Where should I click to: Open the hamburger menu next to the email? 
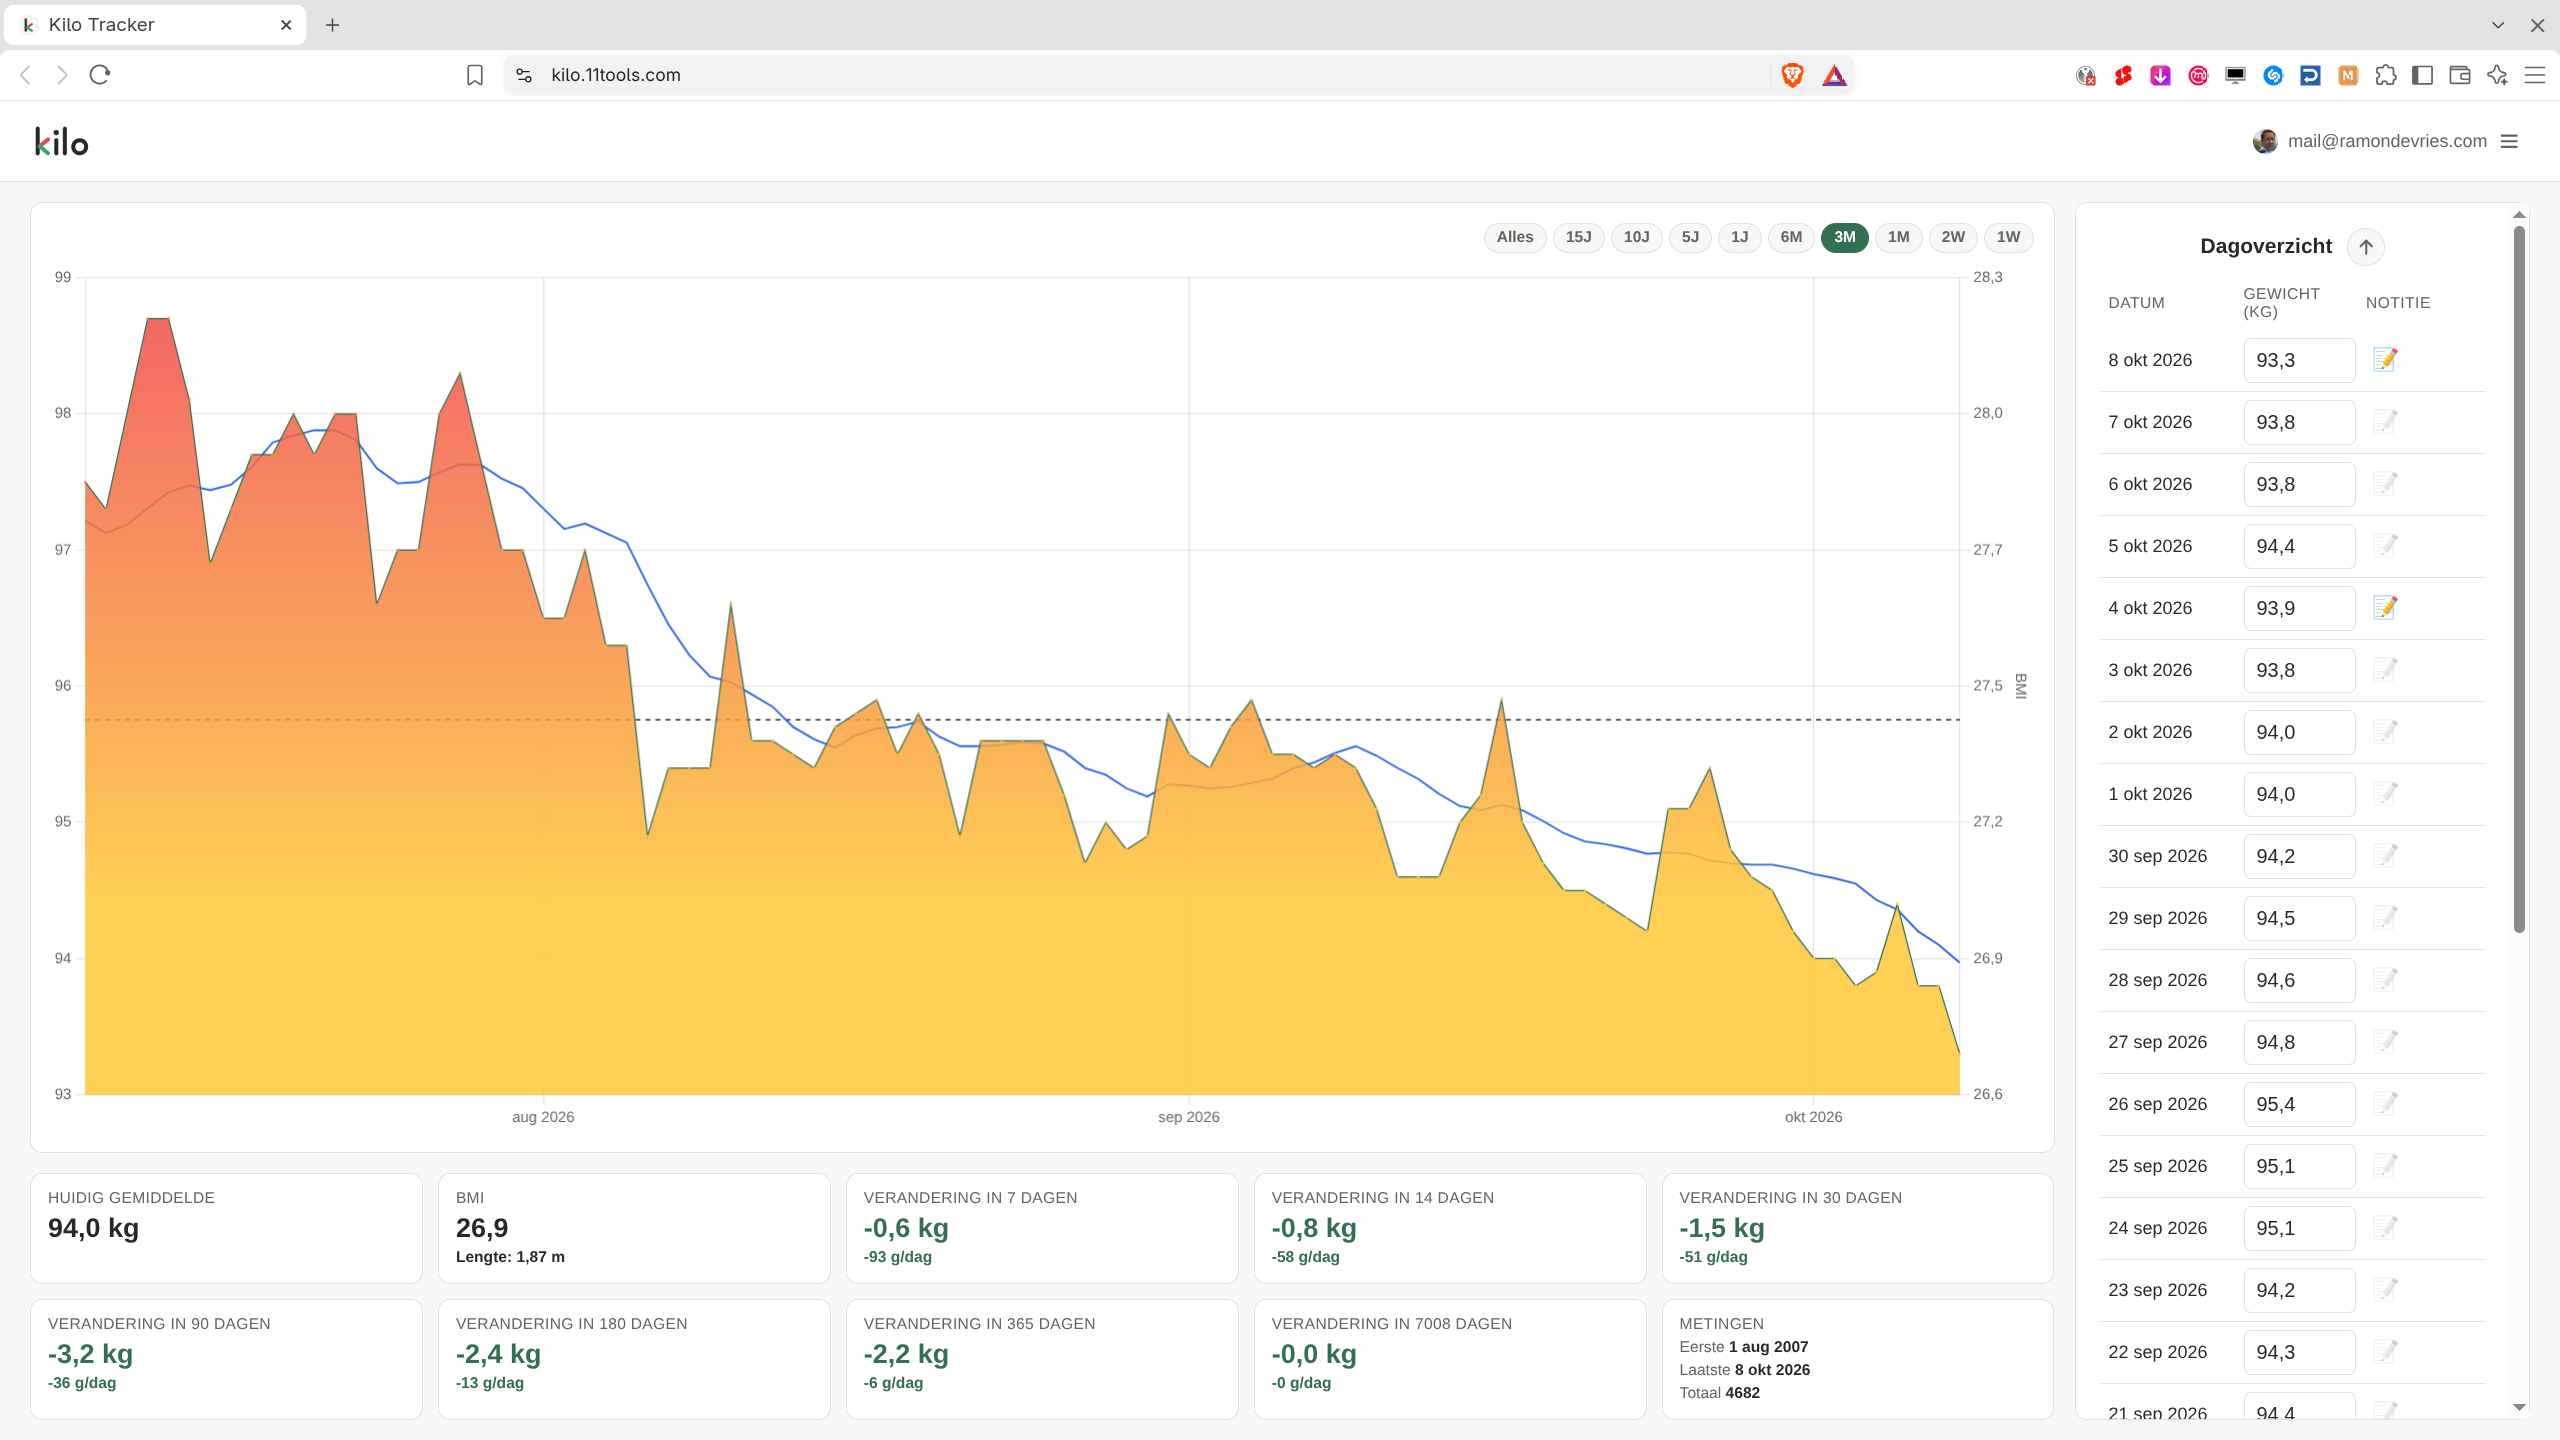click(x=2509, y=141)
